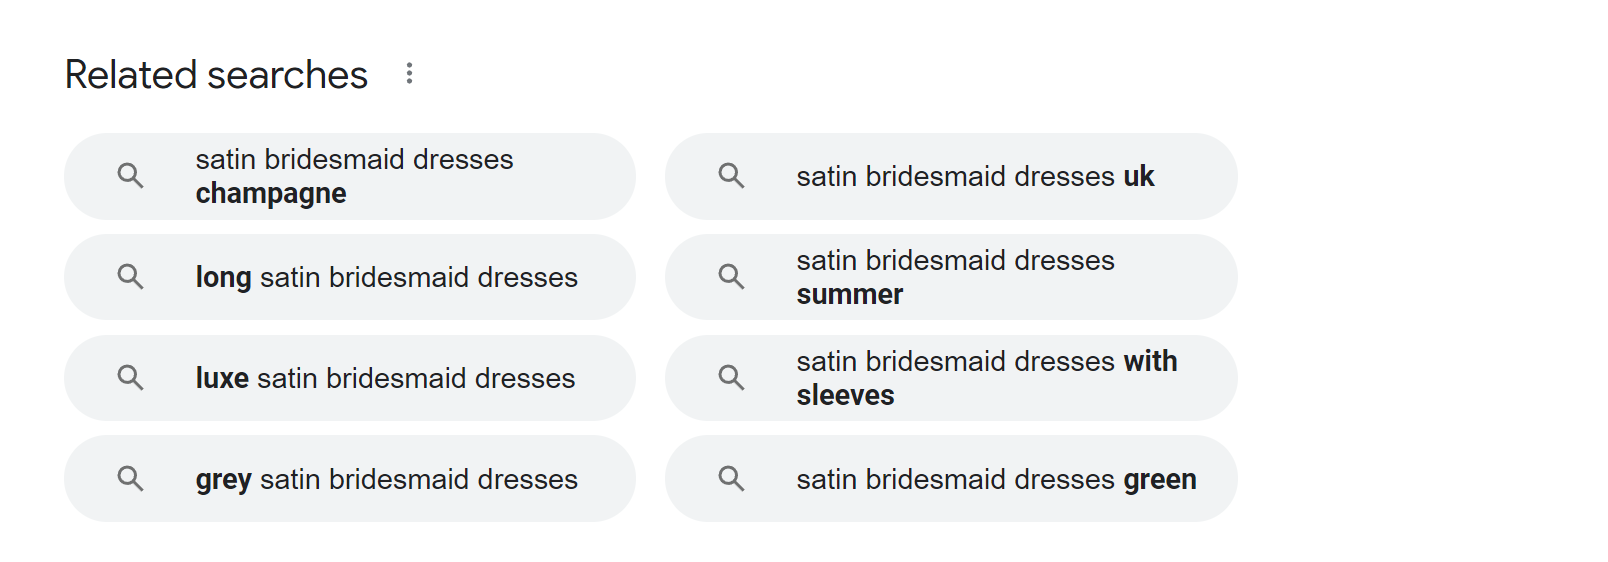This screenshot has width=1608, height=562.
Task: Click search icon next to summer suggestion
Action: point(731,277)
